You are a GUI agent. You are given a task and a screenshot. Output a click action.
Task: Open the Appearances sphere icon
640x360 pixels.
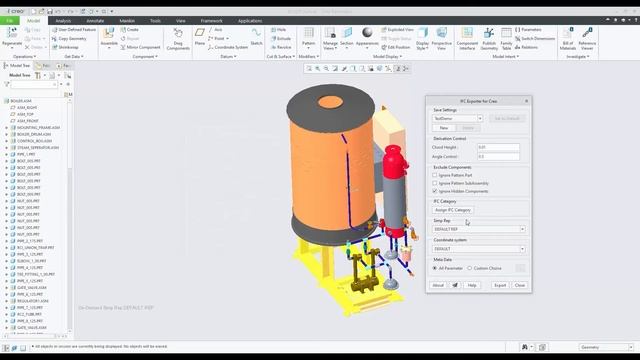367,33
